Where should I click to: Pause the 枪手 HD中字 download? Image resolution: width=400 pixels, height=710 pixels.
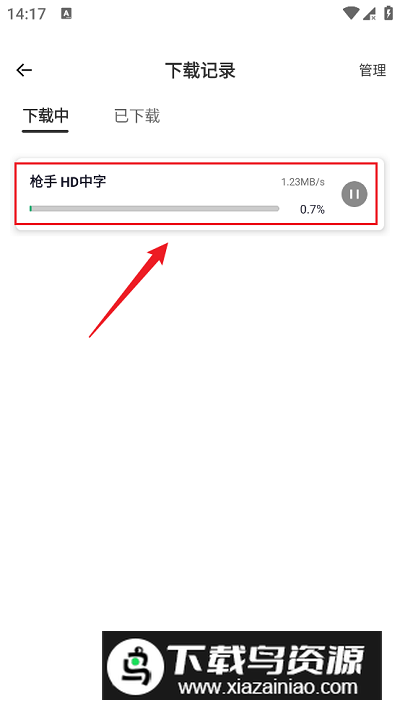point(354,194)
